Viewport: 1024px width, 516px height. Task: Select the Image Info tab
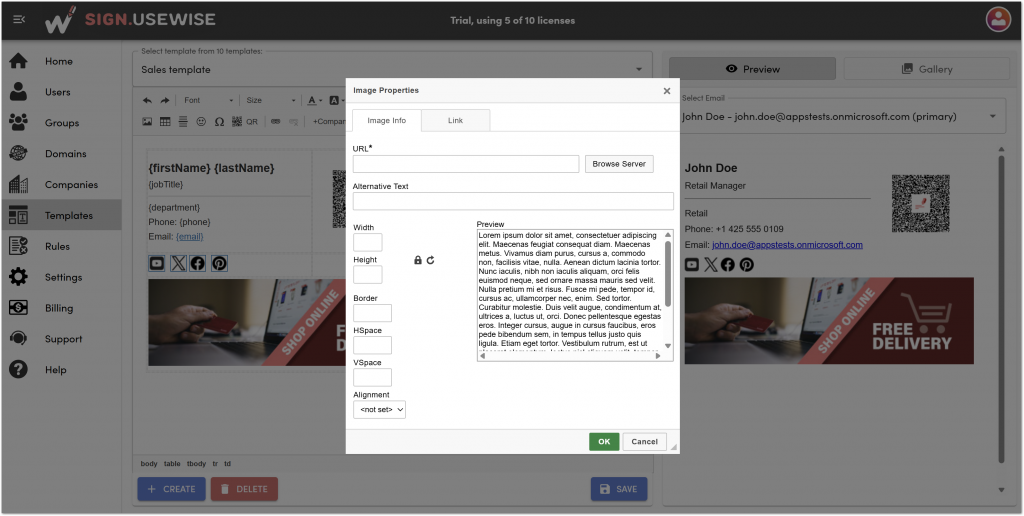pos(386,121)
